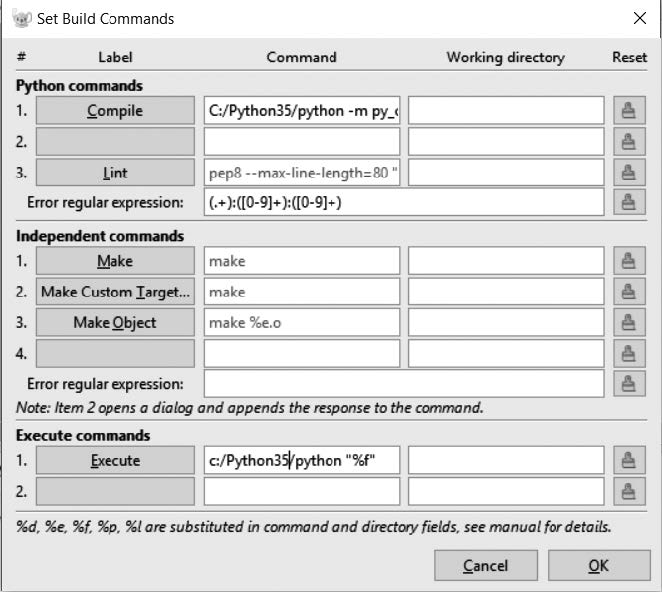
Task: Open the Make Custom Target label button
Action: [115, 291]
